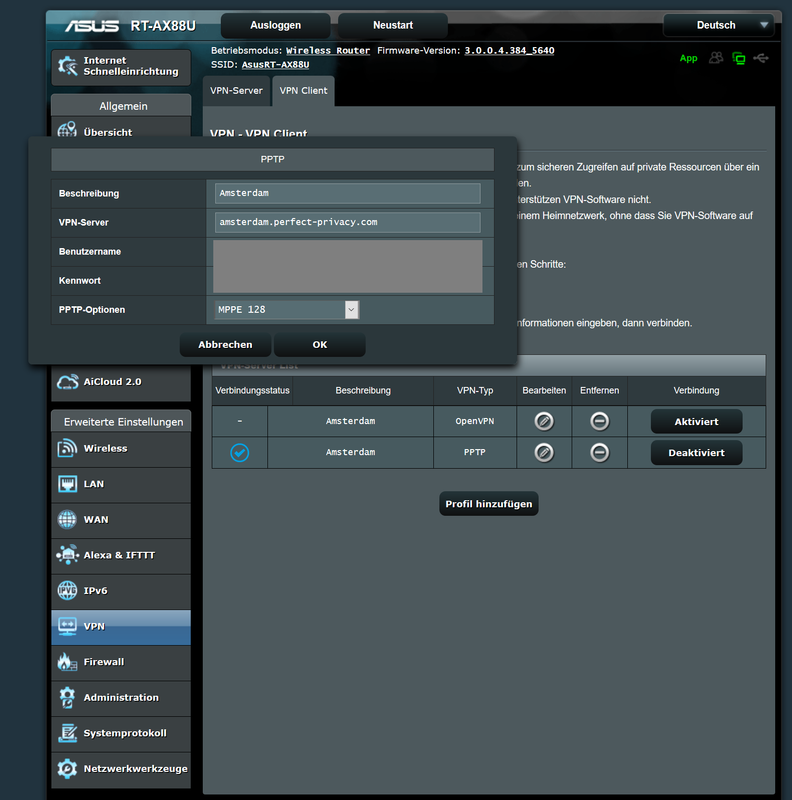Remove the OpenVPN Amsterdam profile
This screenshot has height=800, width=792.
click(600, 421)
